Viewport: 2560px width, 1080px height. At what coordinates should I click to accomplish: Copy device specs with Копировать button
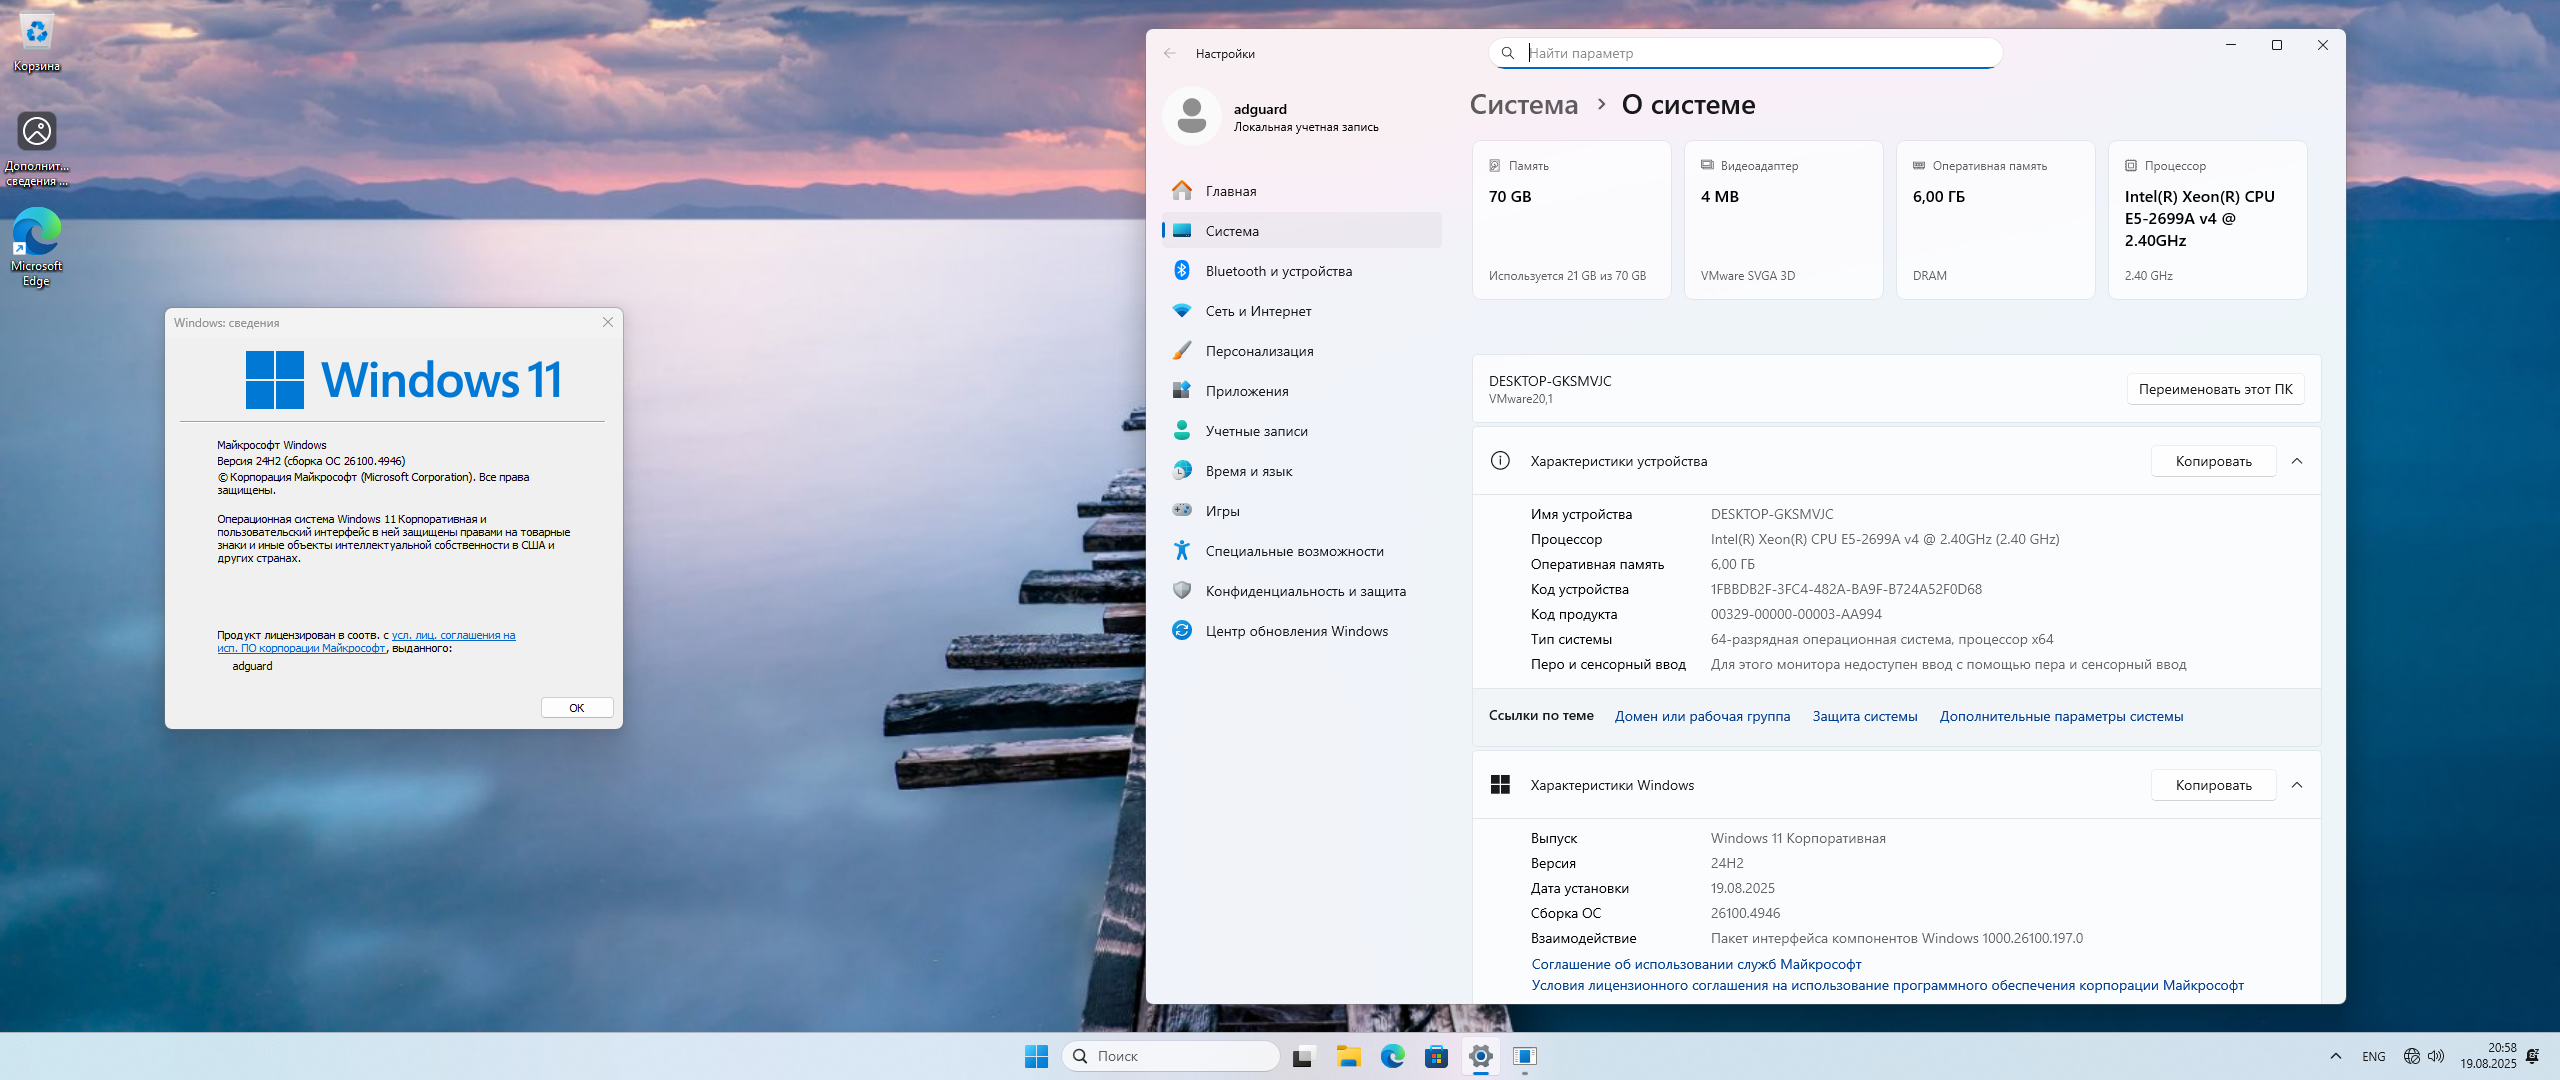[x=2213, y=461]
